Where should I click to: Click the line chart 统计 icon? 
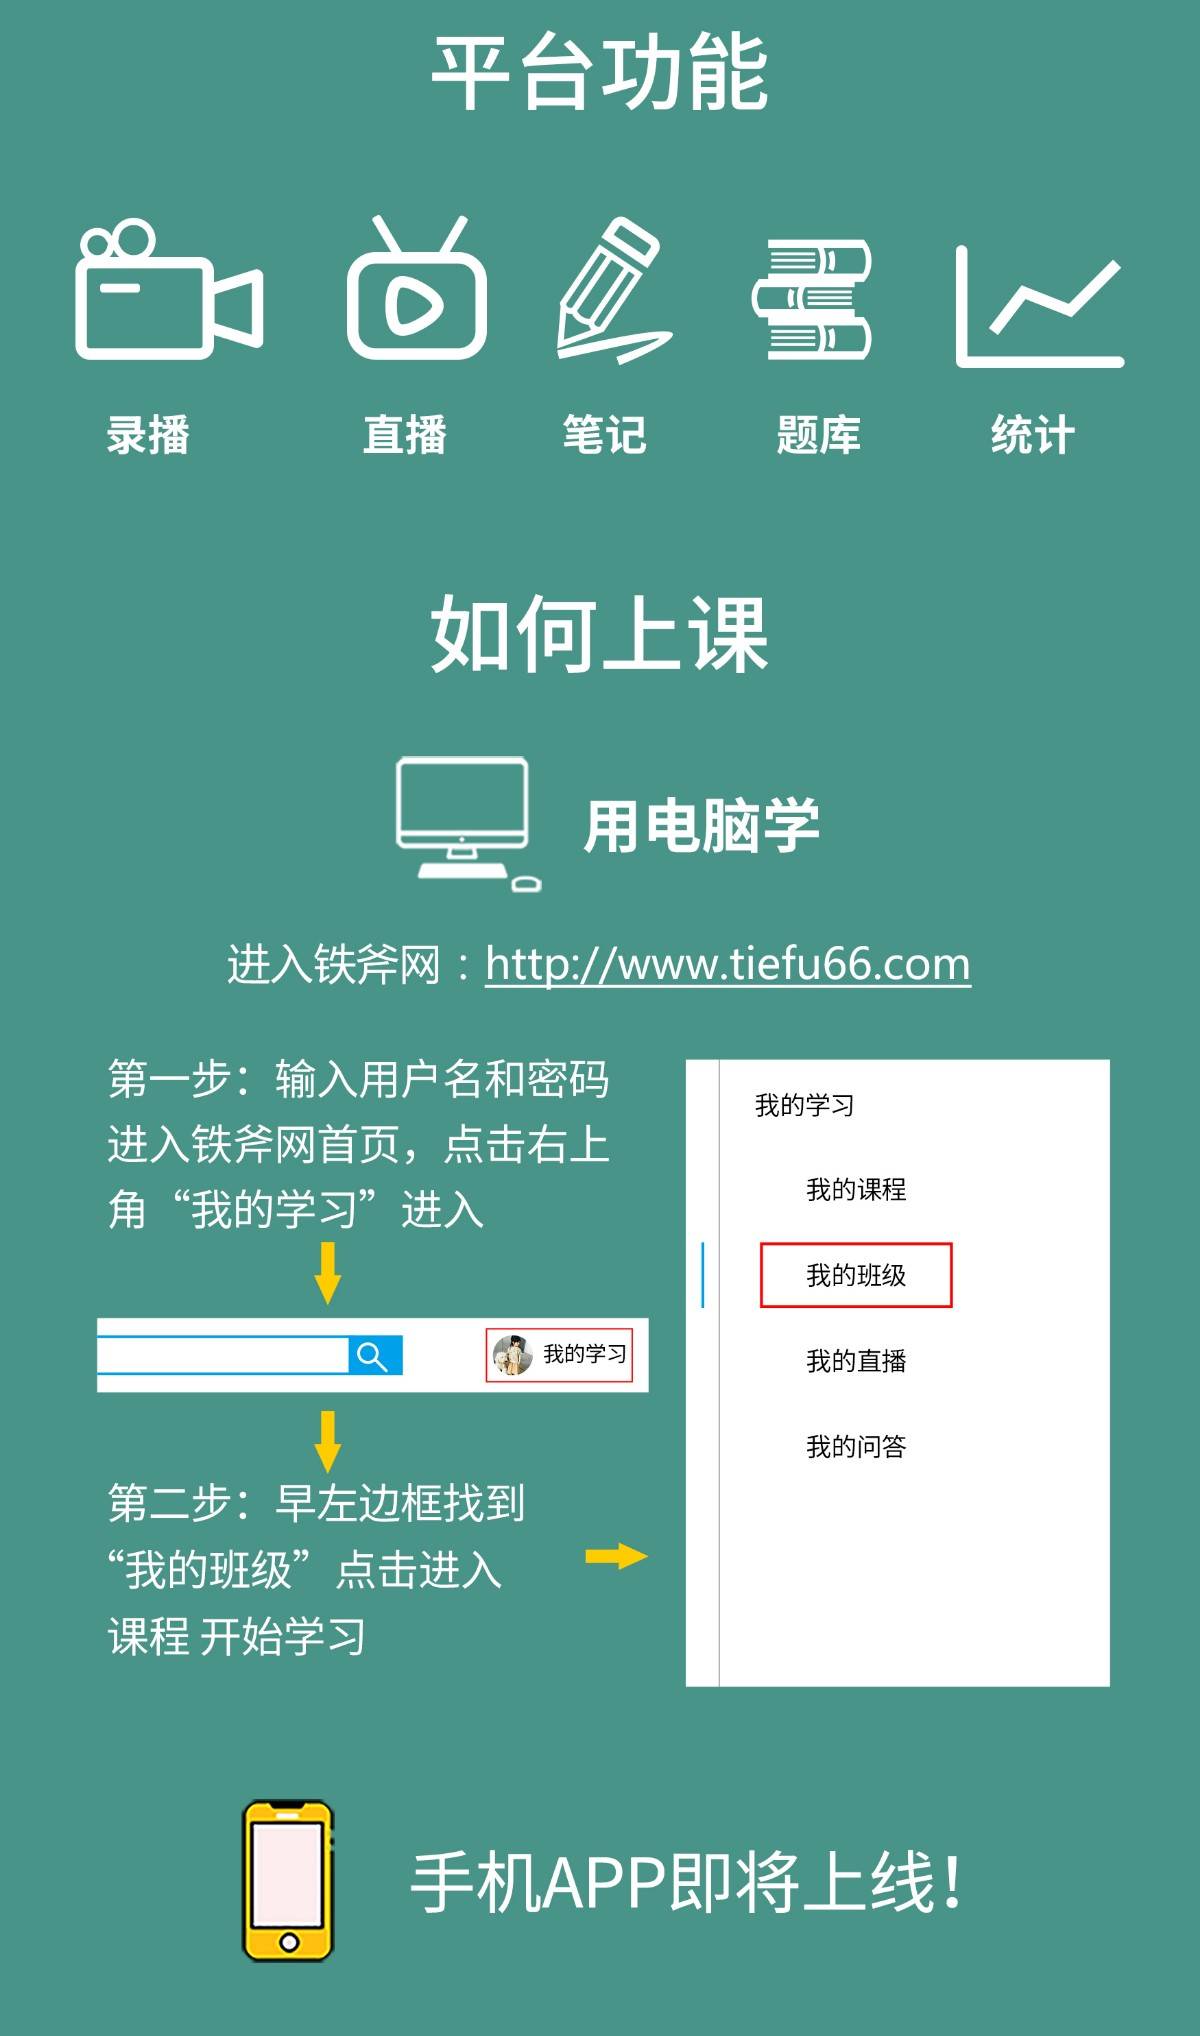1040,306
